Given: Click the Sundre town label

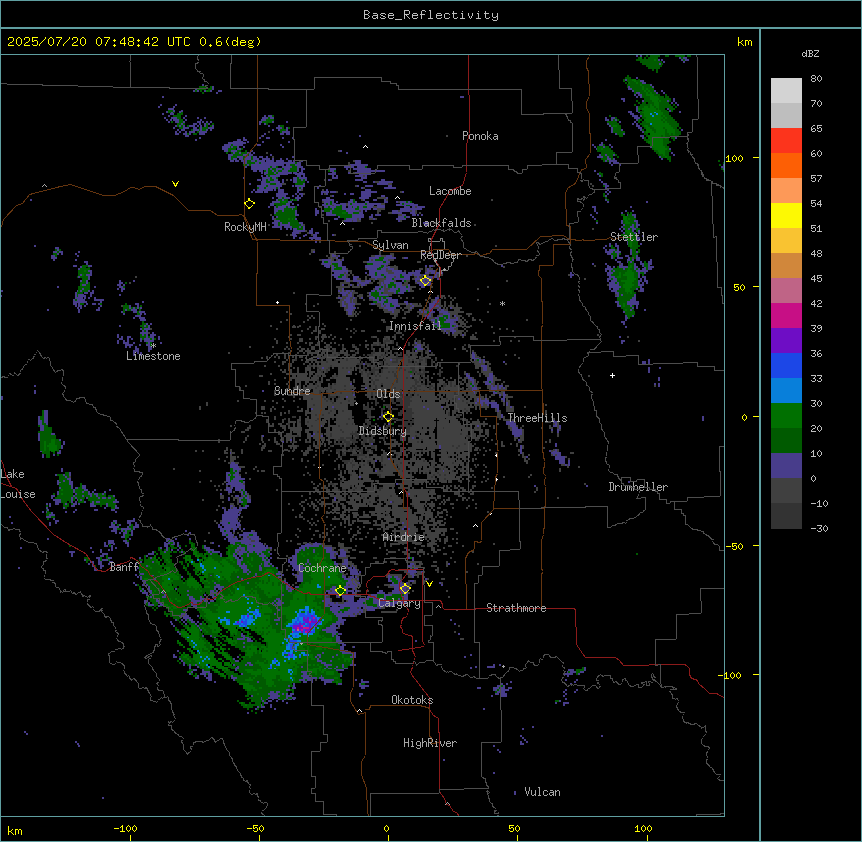Looking at the screenshot, I should [292, 391].
